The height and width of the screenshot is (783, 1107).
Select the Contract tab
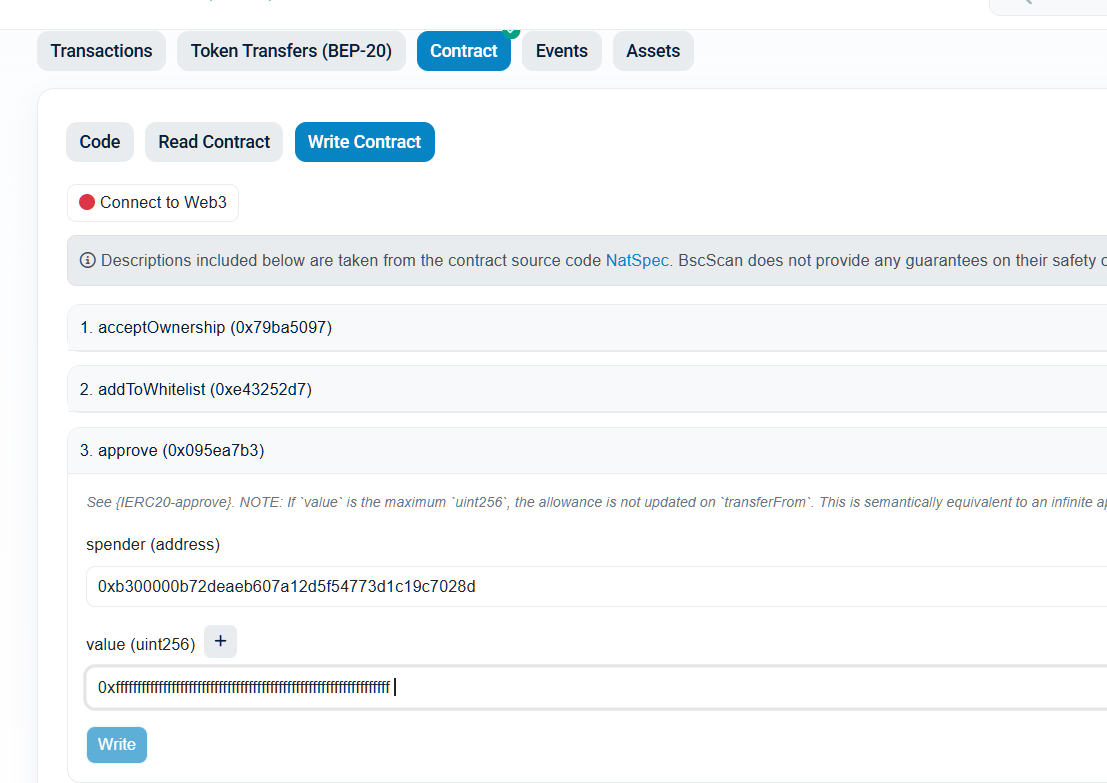[463, 52]
